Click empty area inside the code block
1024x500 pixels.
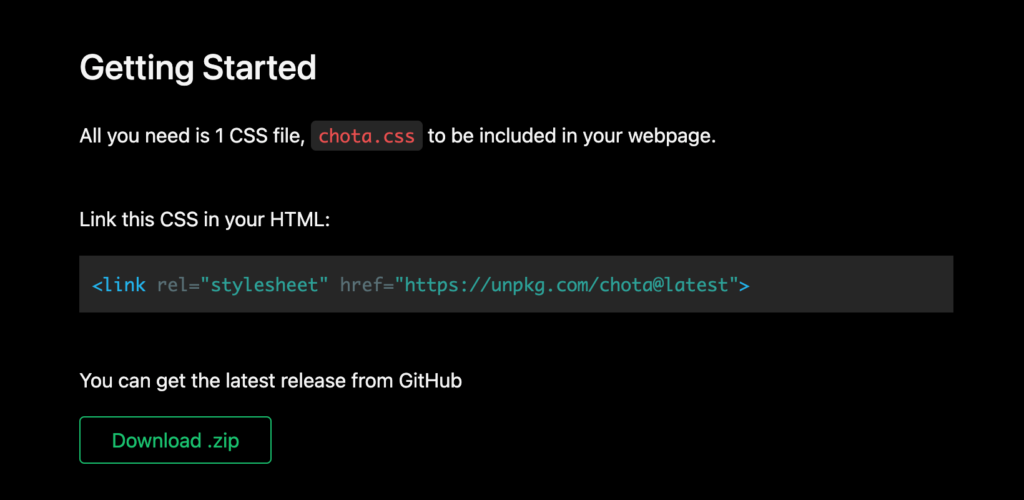(x=849, y=284)
